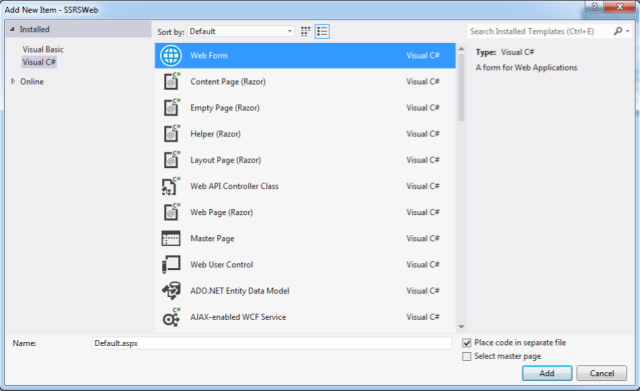The image size is (640, 391).
Task: Collapse the Installed tree node
Action: (x=12, y=29)
